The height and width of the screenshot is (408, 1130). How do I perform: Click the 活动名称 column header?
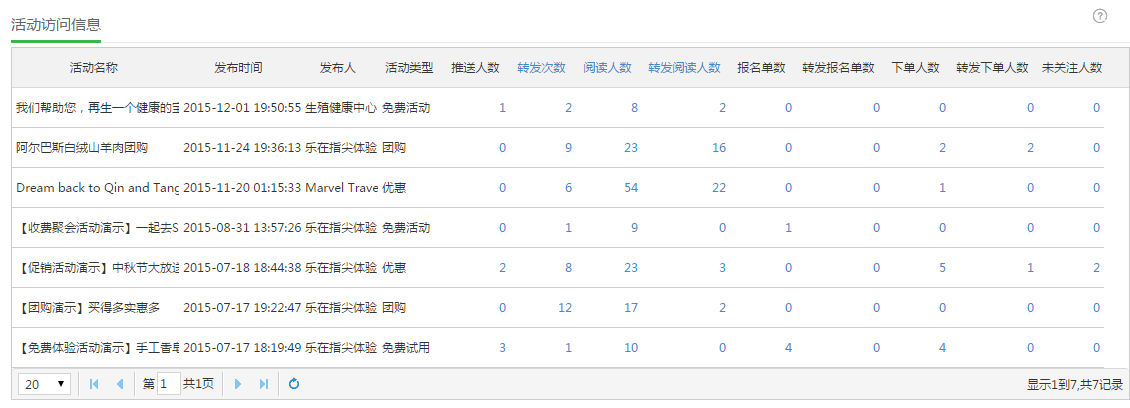(x=94, y=68)
